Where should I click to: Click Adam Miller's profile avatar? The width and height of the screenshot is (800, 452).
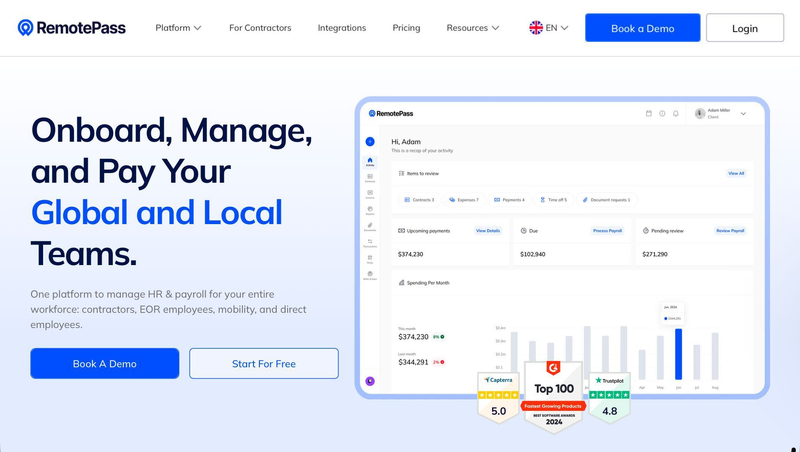700,113
